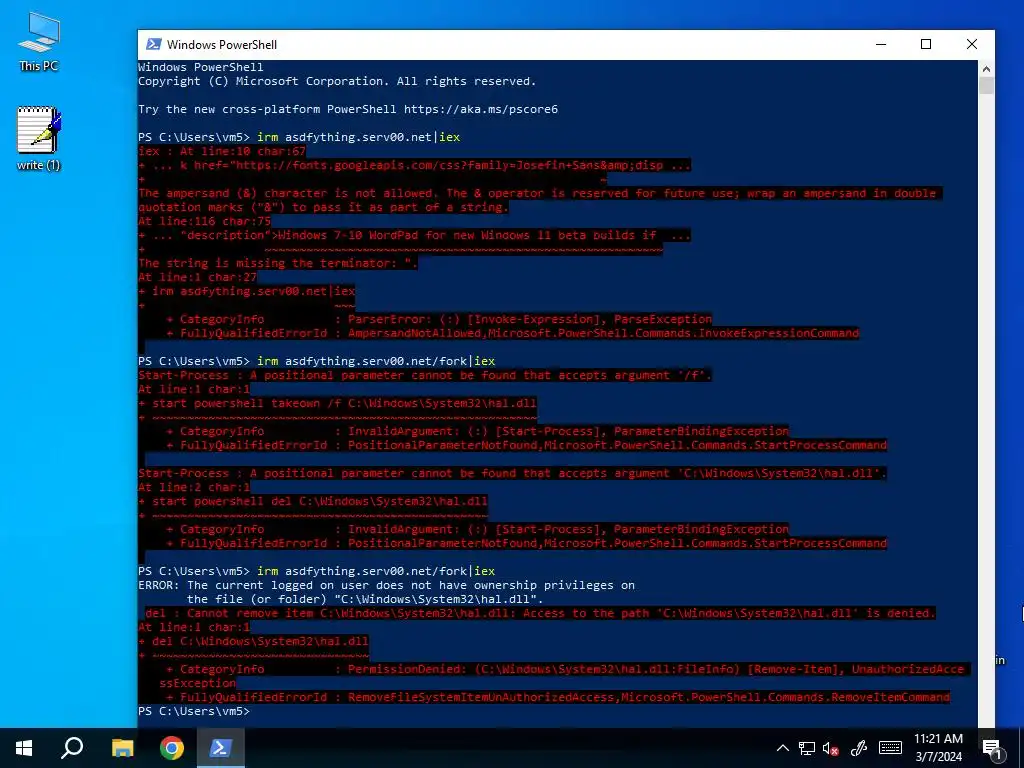Viewport: 1024px width, 768px height.
Task: Click 'RemoveFileSystemItemUnAuthorizedAccess' error id line
Action: pyautogui.click(x=558, y=697)
